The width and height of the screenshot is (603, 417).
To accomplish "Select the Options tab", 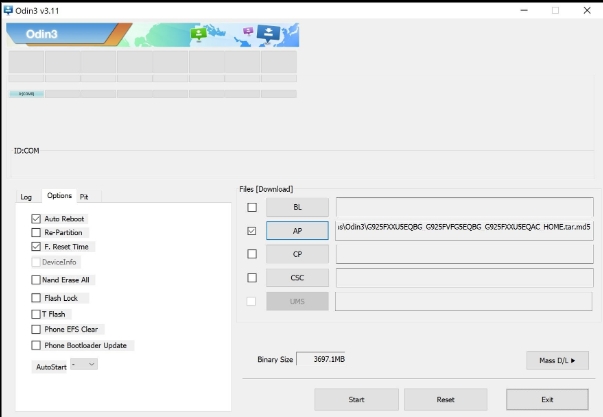I will click(x=59, y=195).
